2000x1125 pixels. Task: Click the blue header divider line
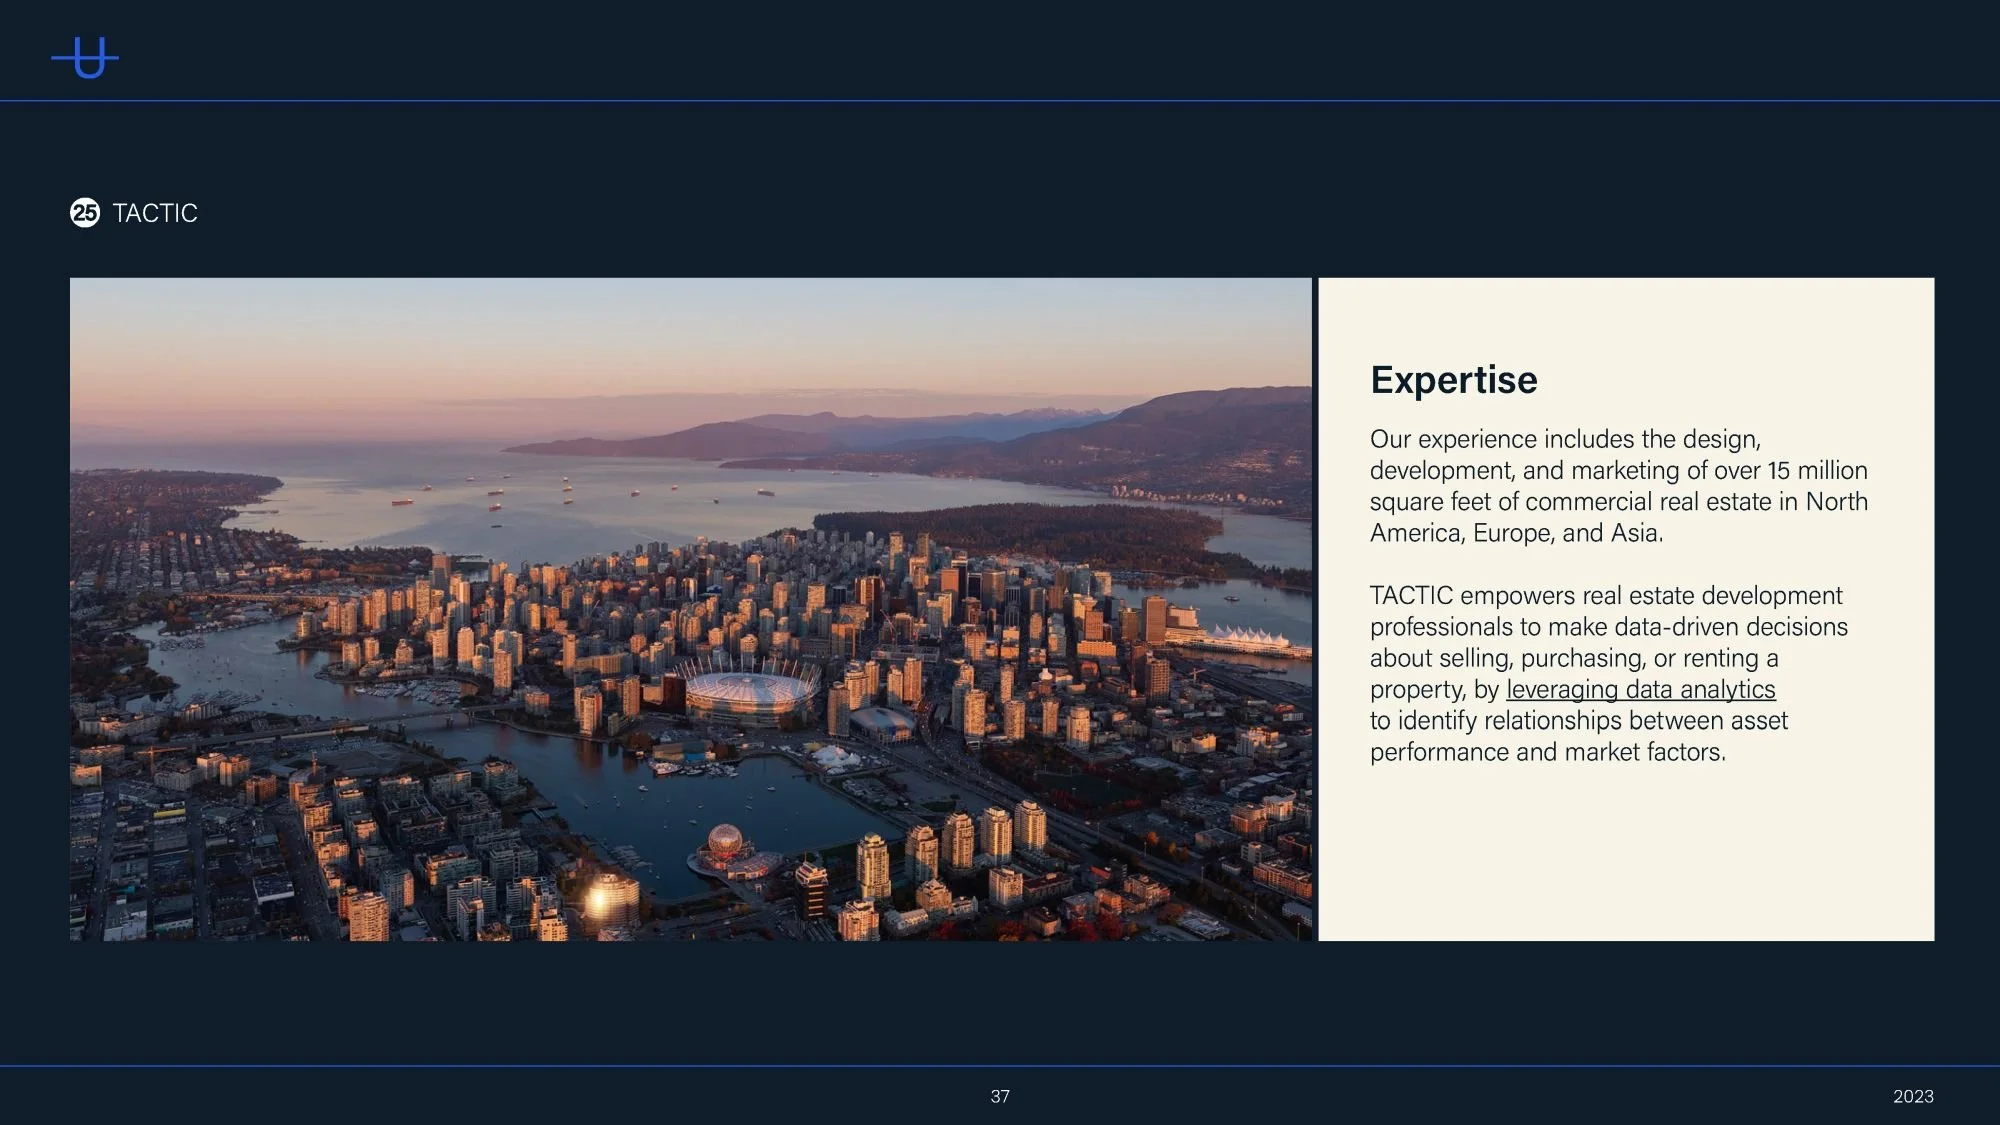tap(1000, 100)
